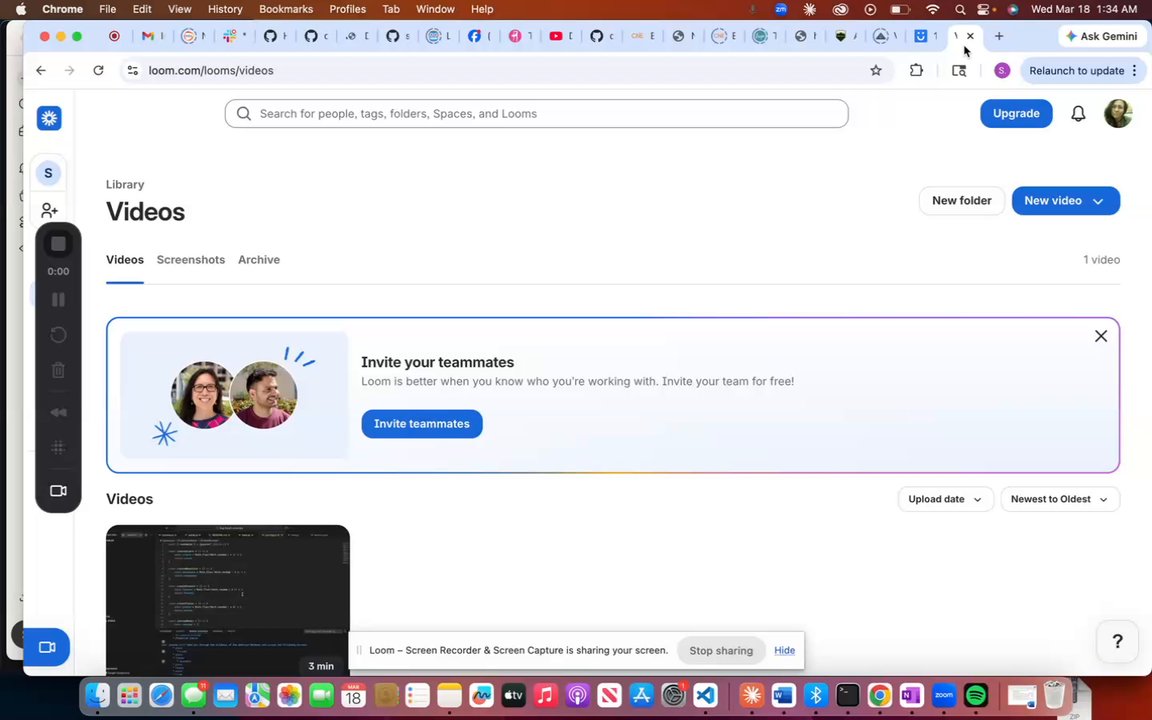This screenshot has width=1152, height=720.
Task: Click Relaunch to update
Action: (1076, 71)
